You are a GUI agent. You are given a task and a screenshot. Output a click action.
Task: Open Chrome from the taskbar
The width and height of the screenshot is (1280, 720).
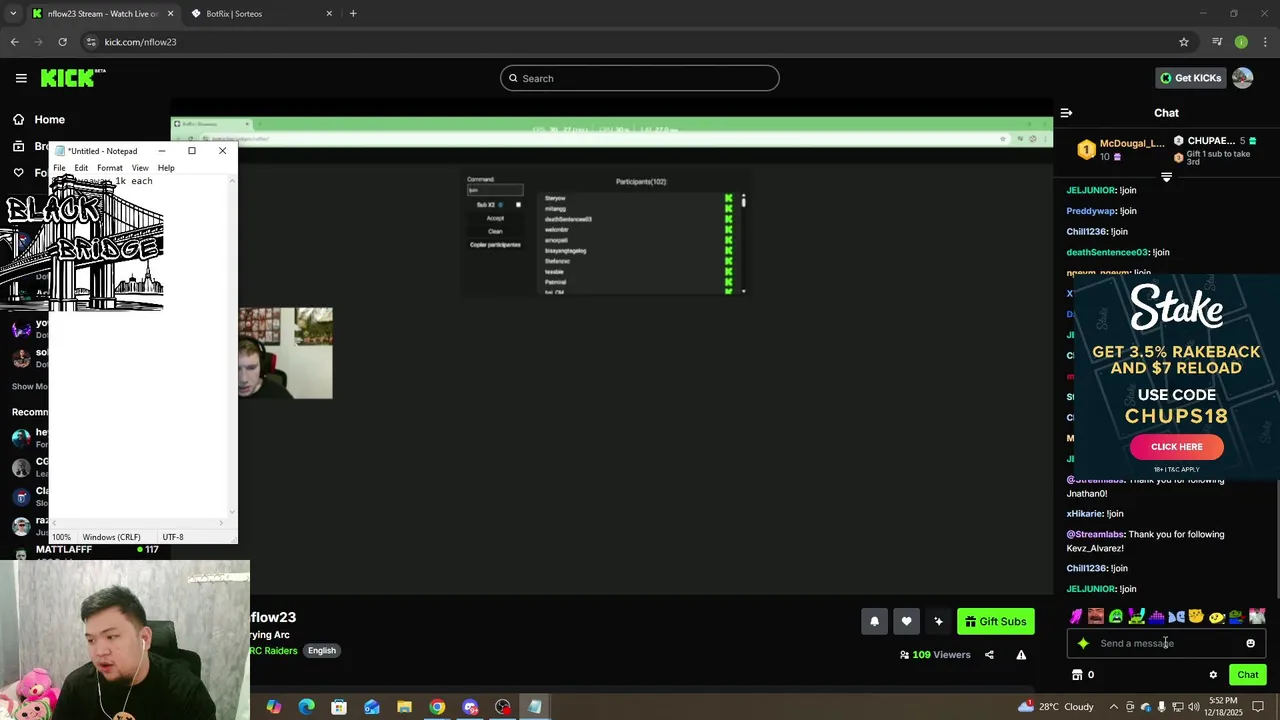pyautogui.click(x=437, y=707)
